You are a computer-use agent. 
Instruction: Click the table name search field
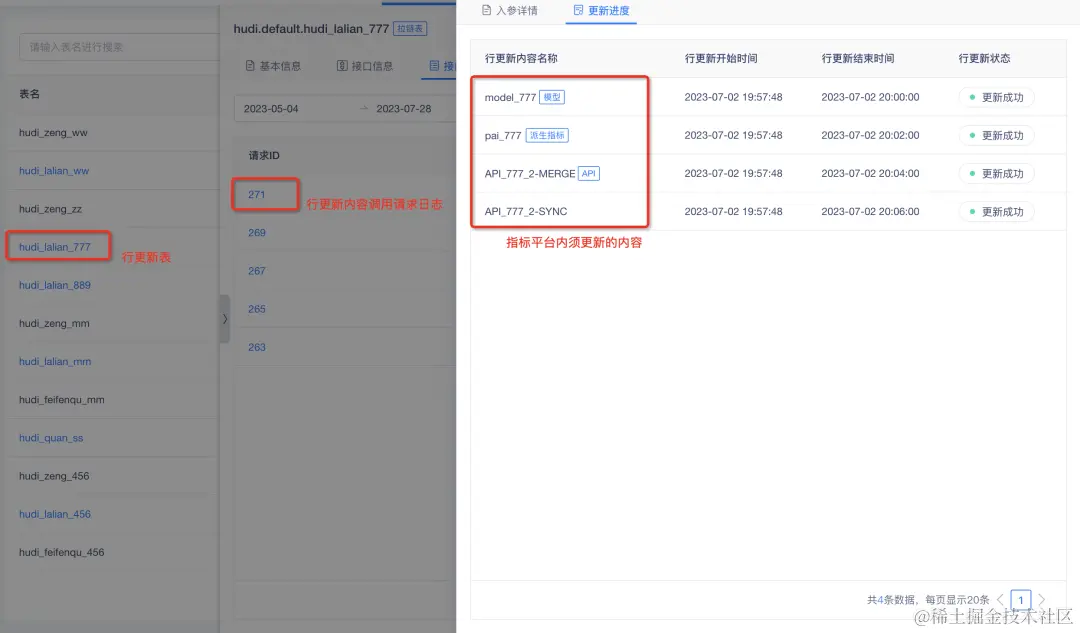[x=119, y=47]
